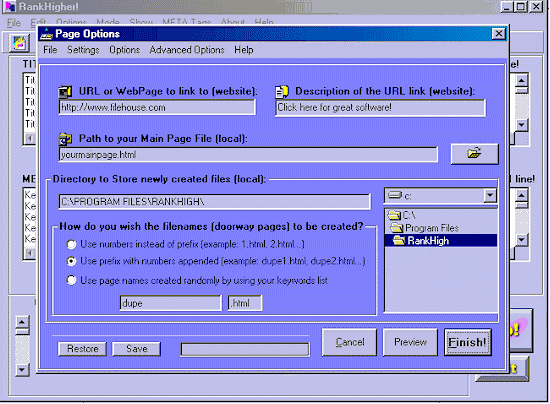
Task: Open Page Options Options menu
Action: 125,50
